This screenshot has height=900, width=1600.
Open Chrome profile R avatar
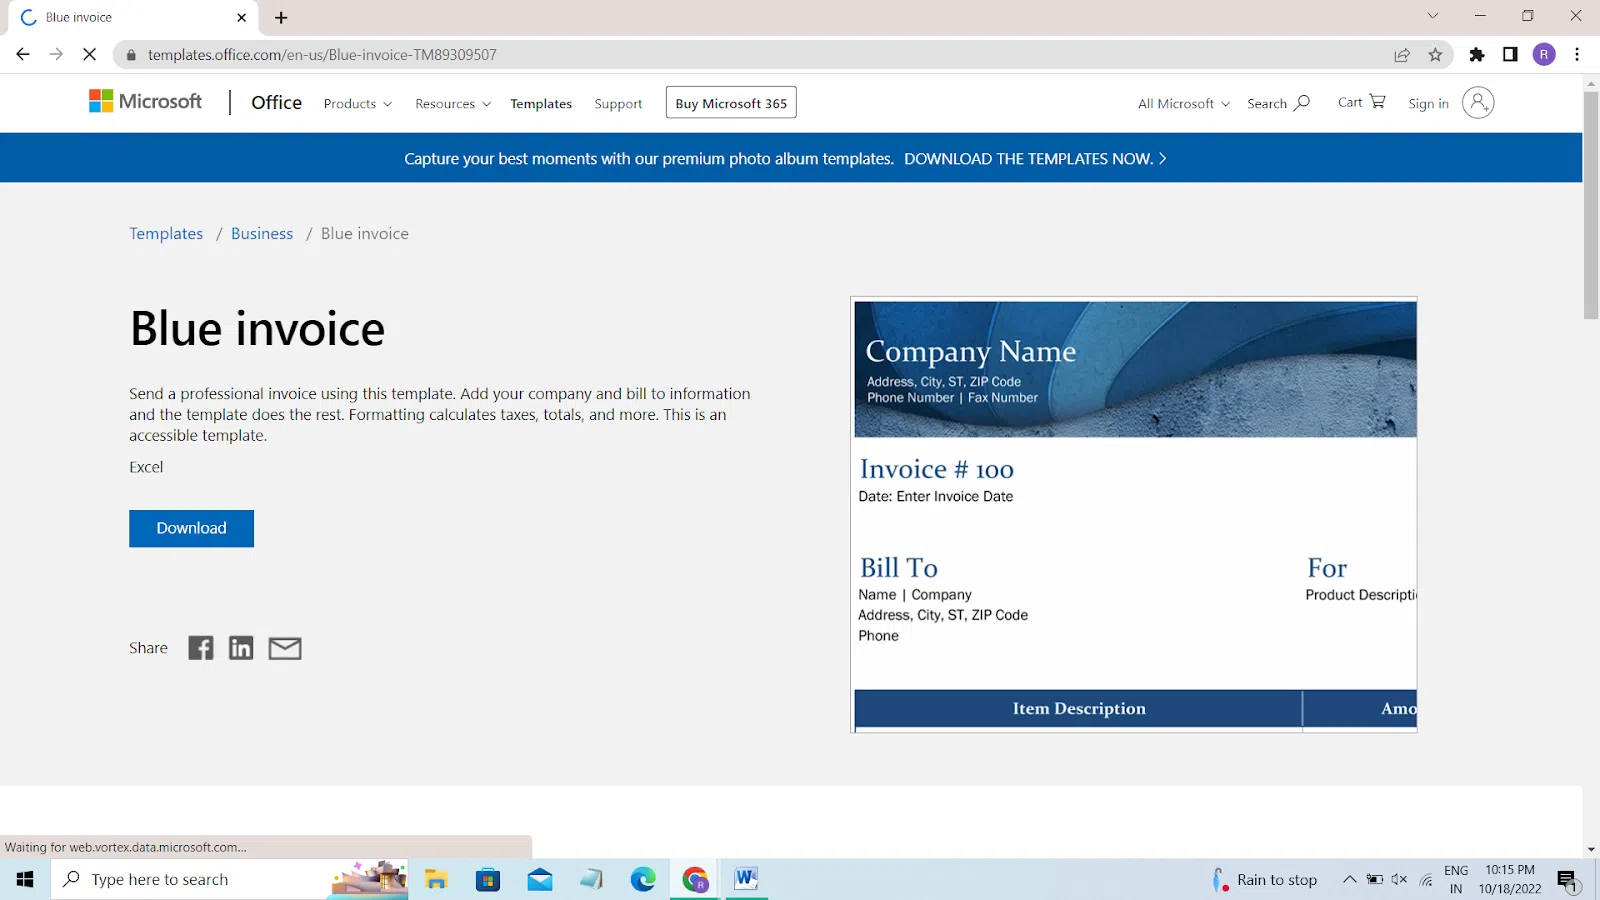1544,55
